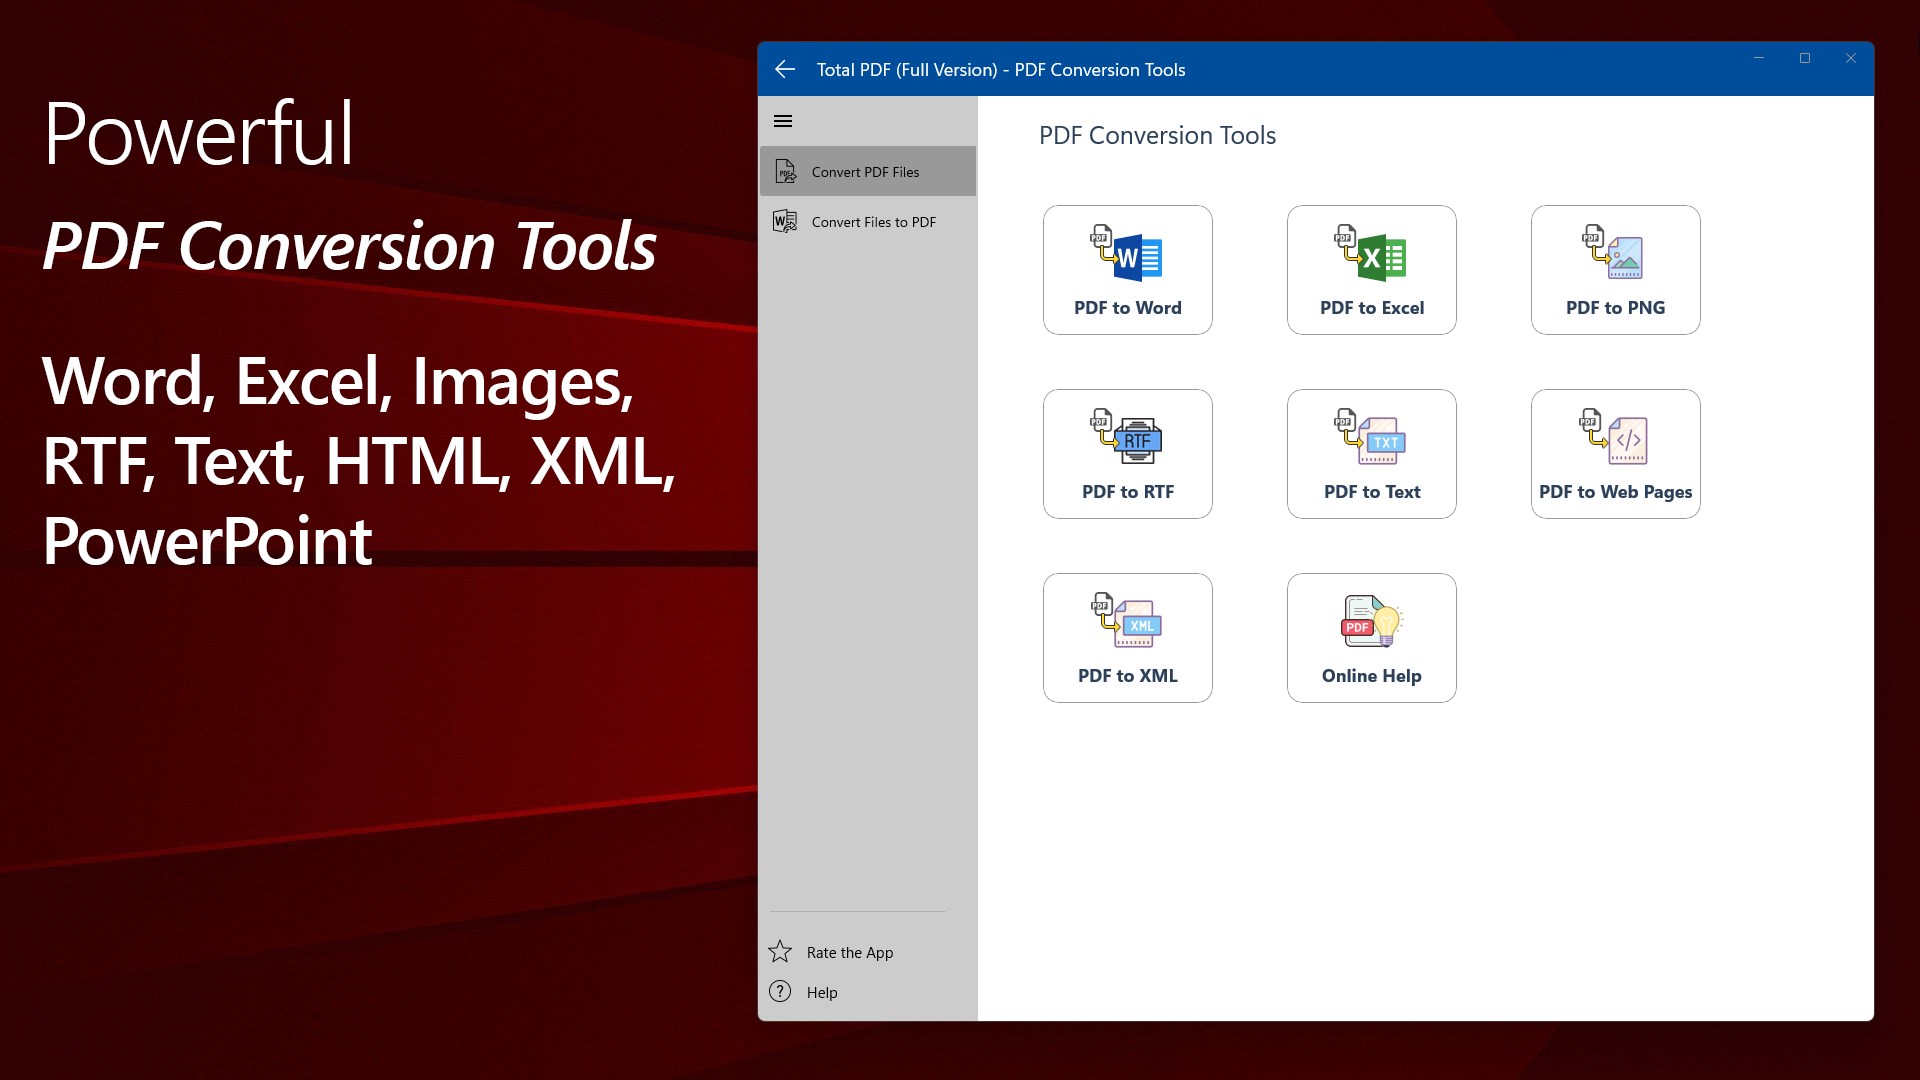Click the back arrow in title bar
The height and width of the screenshot is (1080, 1920).
785,69
